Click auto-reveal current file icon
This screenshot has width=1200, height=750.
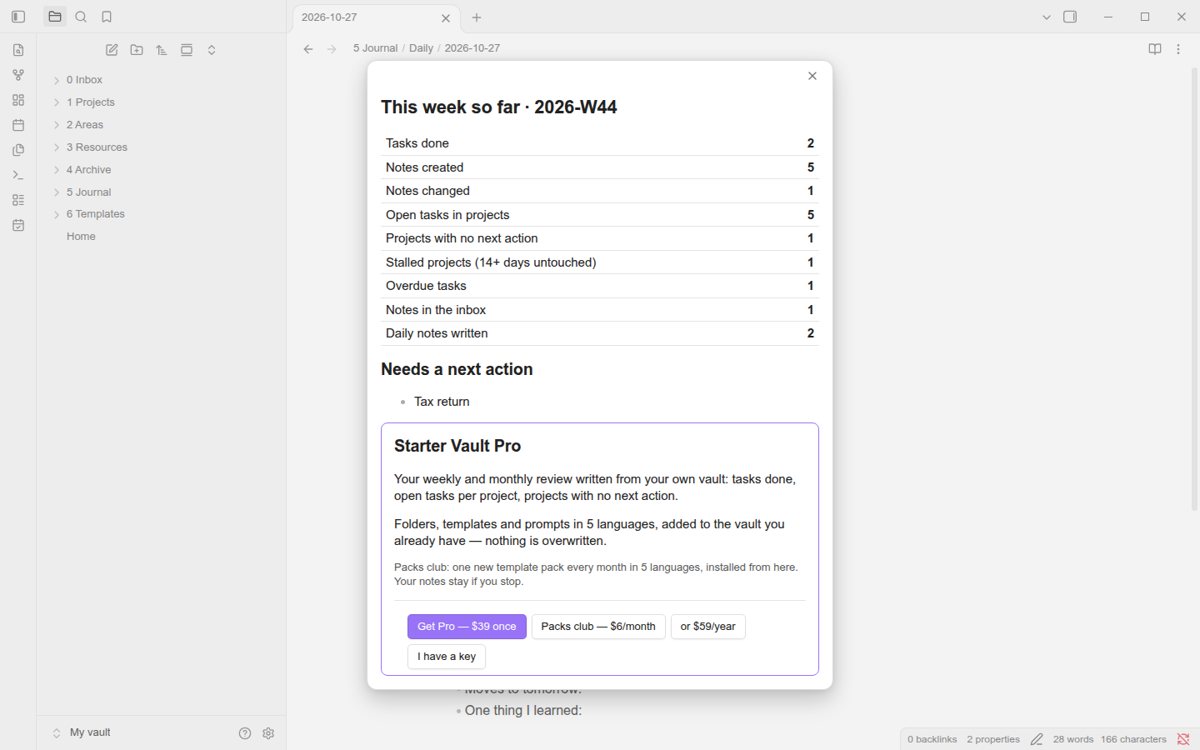(x=187, y=50)
